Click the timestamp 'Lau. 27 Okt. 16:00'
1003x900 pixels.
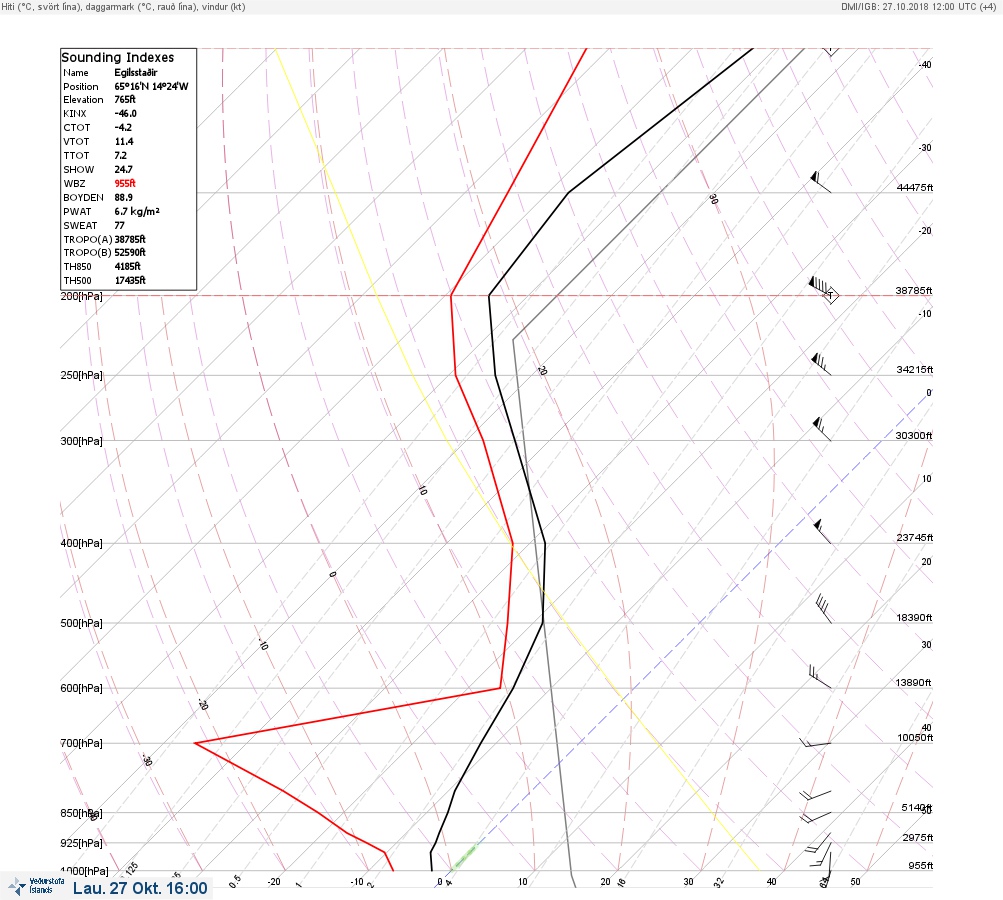pos(140,888)
